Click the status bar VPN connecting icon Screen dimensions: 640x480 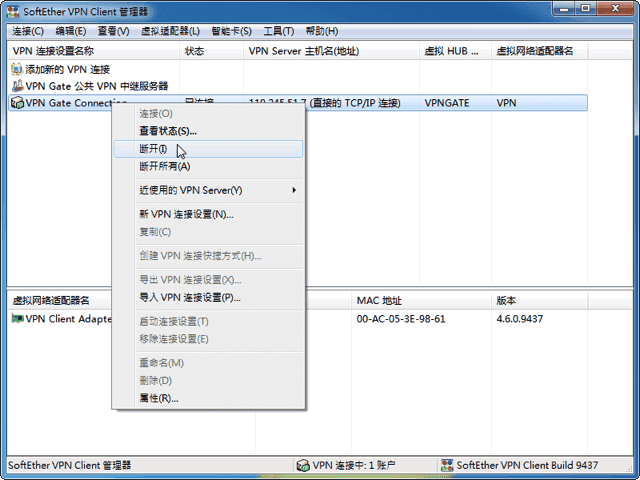pyautogui.click(x=303, y=465)
